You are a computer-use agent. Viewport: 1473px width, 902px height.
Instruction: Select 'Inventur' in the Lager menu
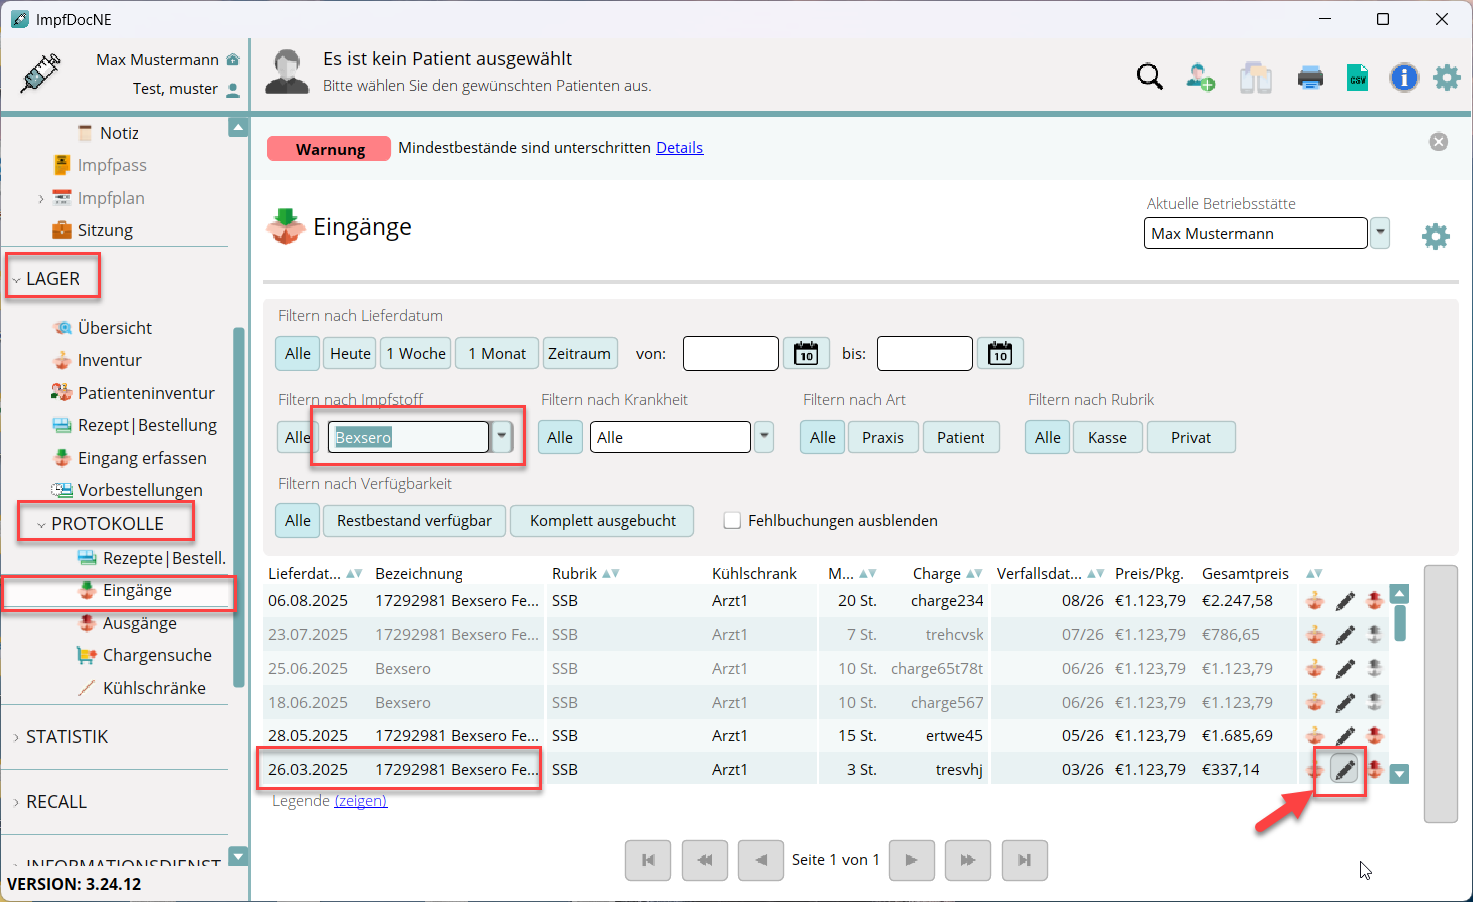pos(109,360)
